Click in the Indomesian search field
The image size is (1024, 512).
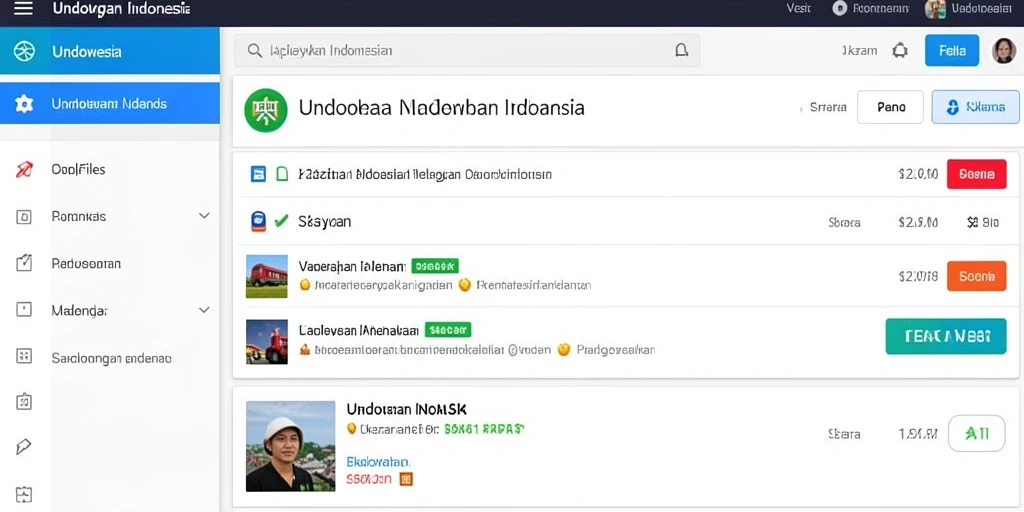467,50
